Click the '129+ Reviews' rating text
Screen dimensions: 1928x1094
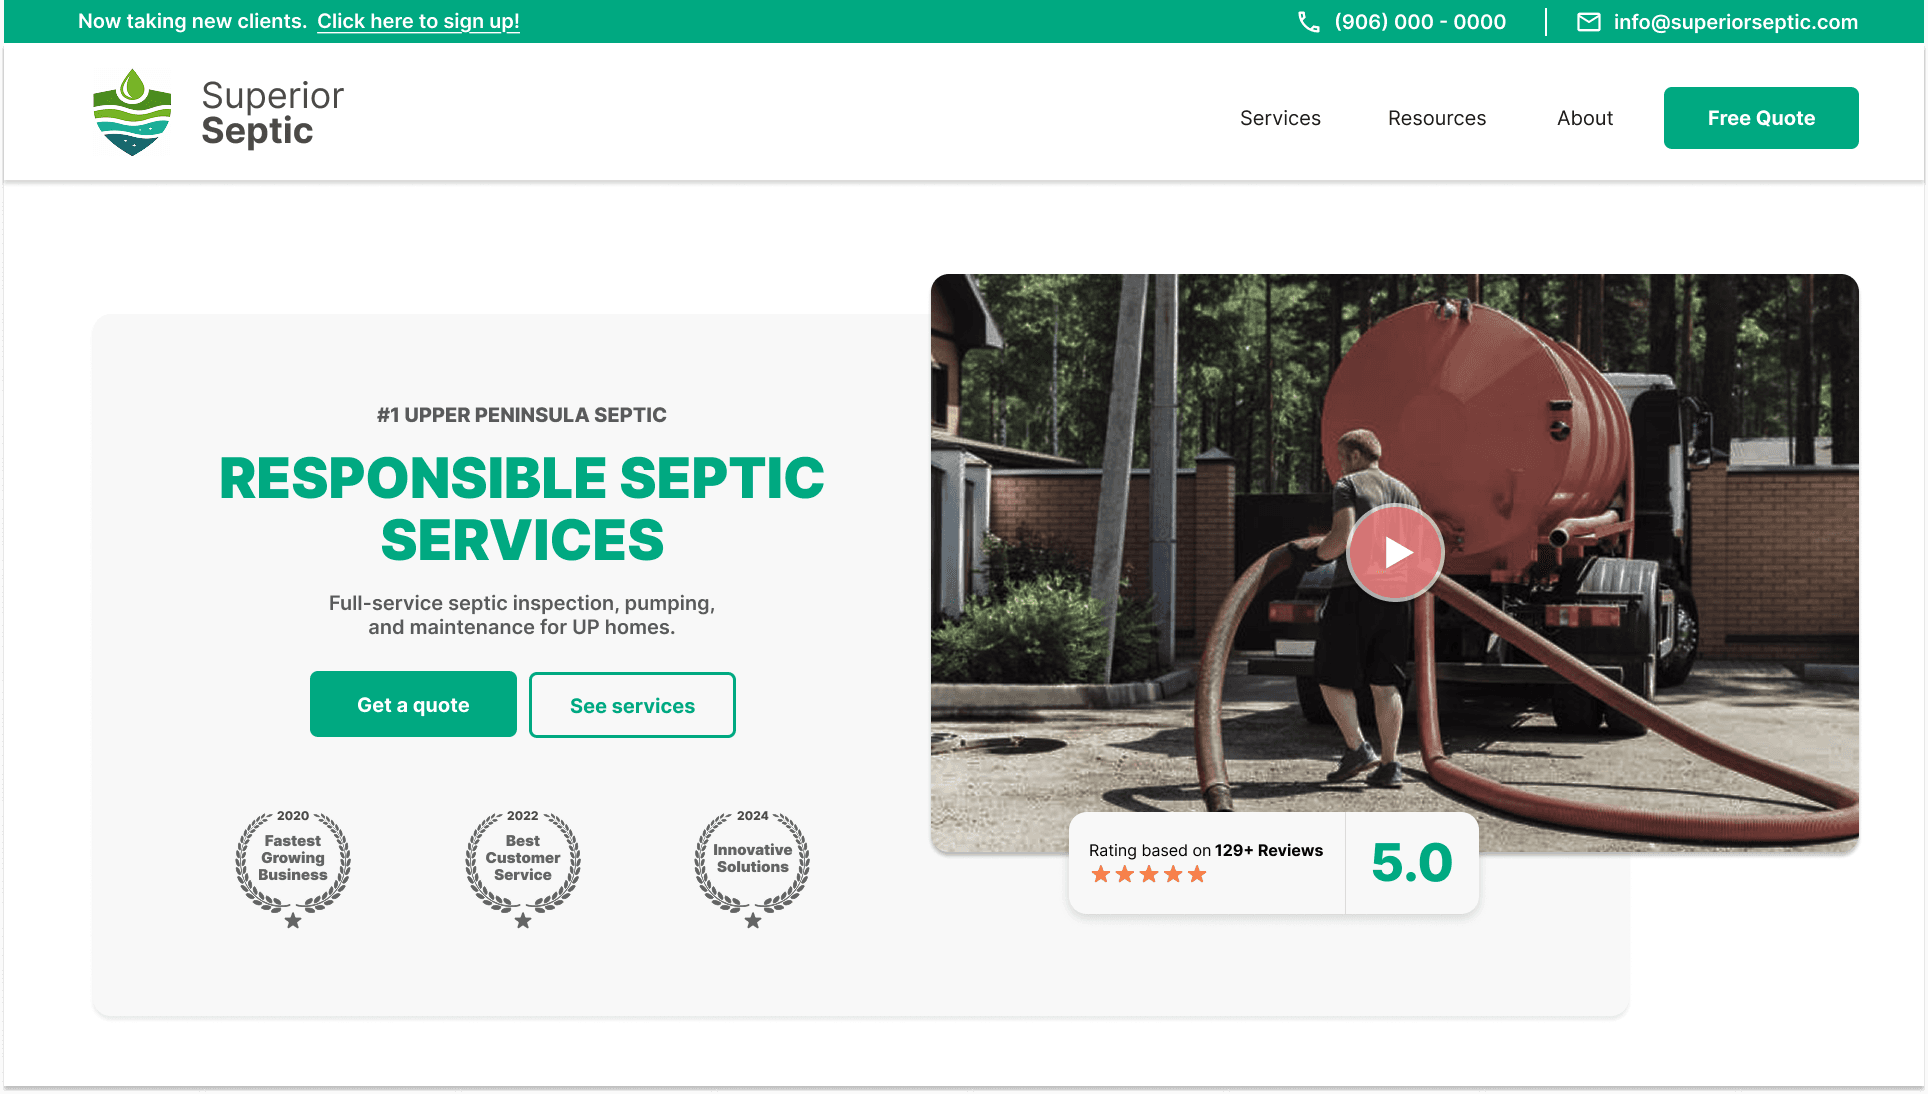click(1269, 850)
